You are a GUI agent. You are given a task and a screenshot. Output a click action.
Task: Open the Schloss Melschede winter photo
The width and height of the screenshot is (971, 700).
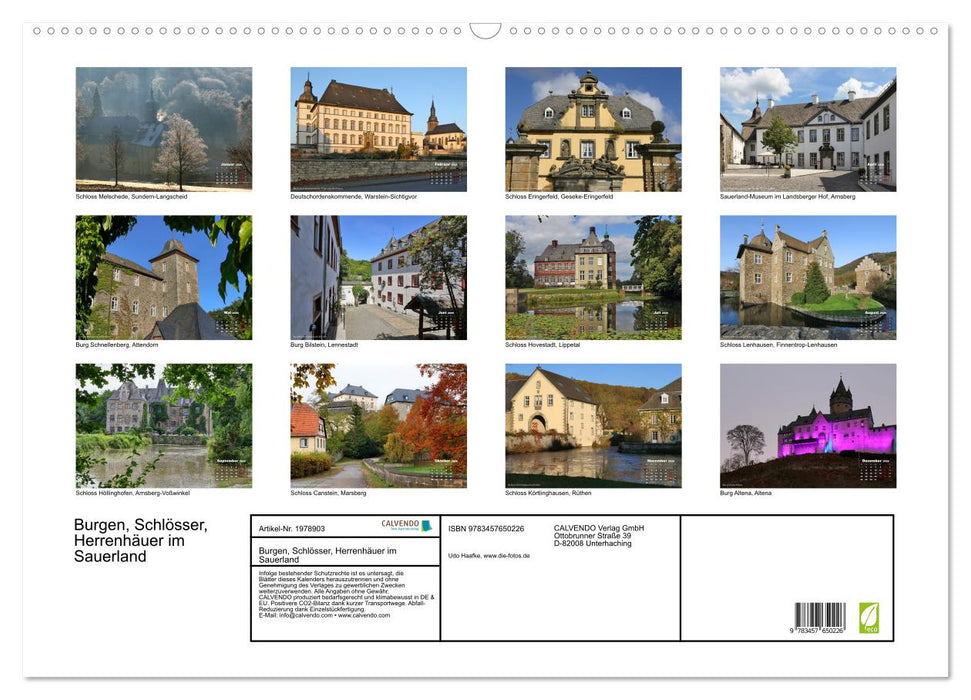pyautogui.click(x=164, y=129)
